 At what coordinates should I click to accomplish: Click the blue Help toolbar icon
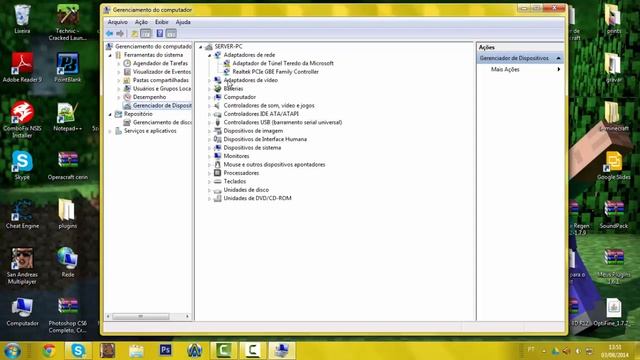click(160, 33)
